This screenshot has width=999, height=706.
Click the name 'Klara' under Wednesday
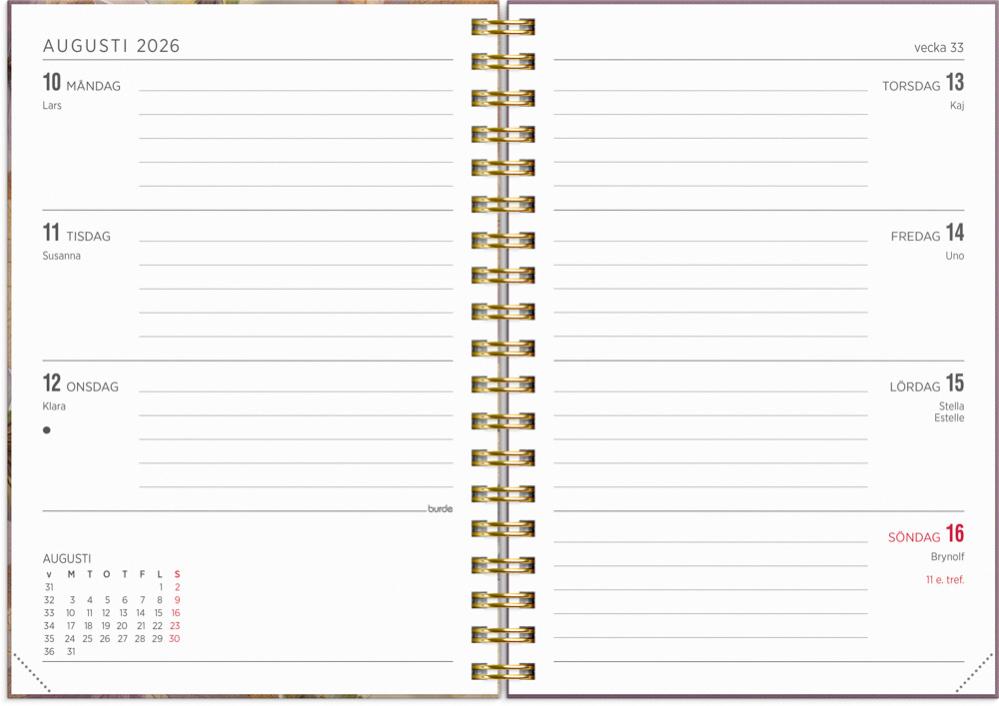pyautogui.click(x=54, y=407)
